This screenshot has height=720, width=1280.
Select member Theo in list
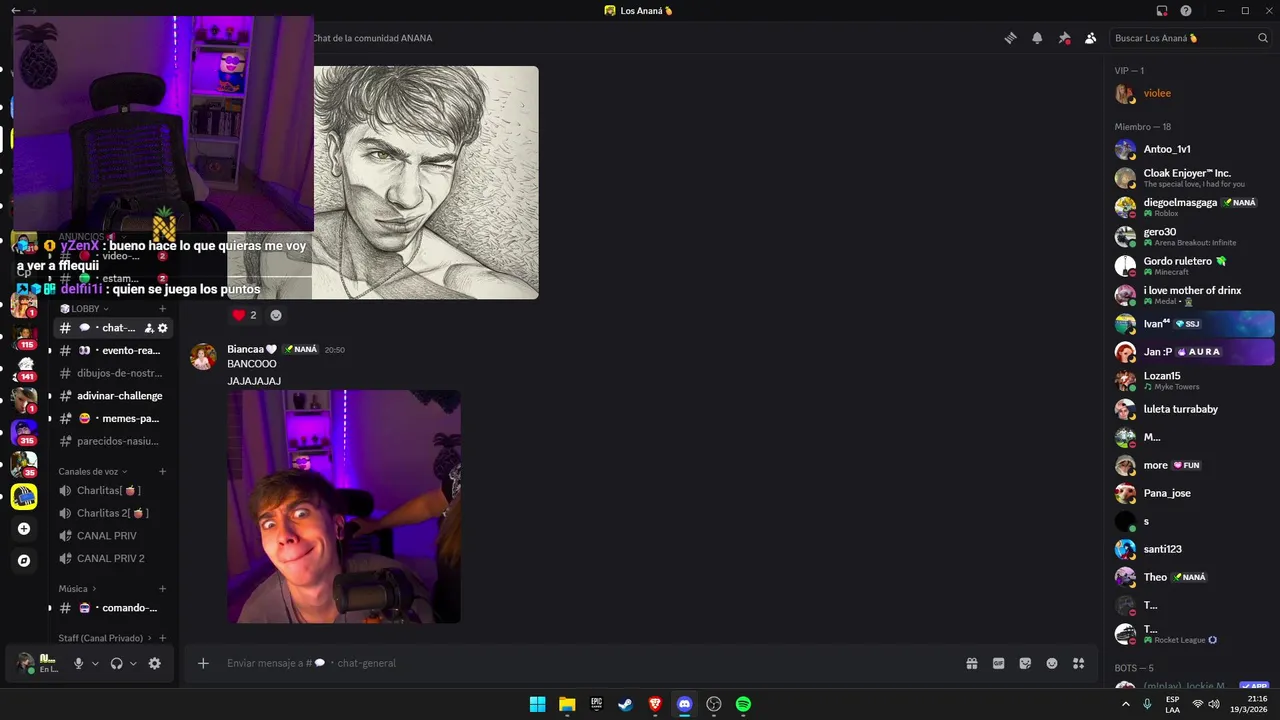tap(1193, 577)
